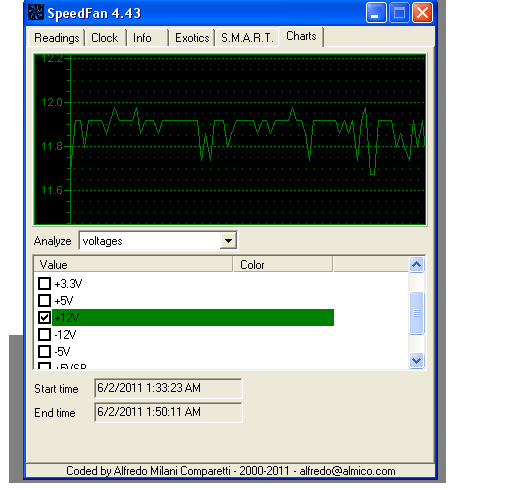The image size is (512, 490).
Task: Click the disabled maximize button
Action: (x=399, y=13)
